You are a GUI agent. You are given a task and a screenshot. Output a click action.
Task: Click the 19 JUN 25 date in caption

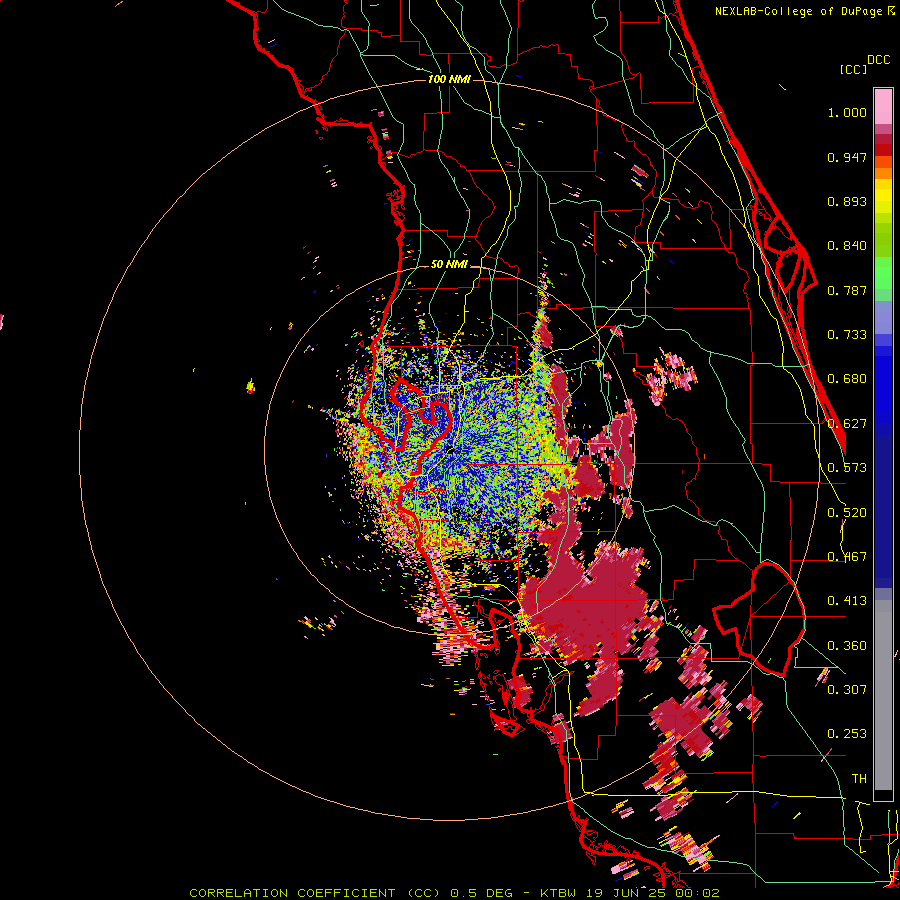pos(624,893)
